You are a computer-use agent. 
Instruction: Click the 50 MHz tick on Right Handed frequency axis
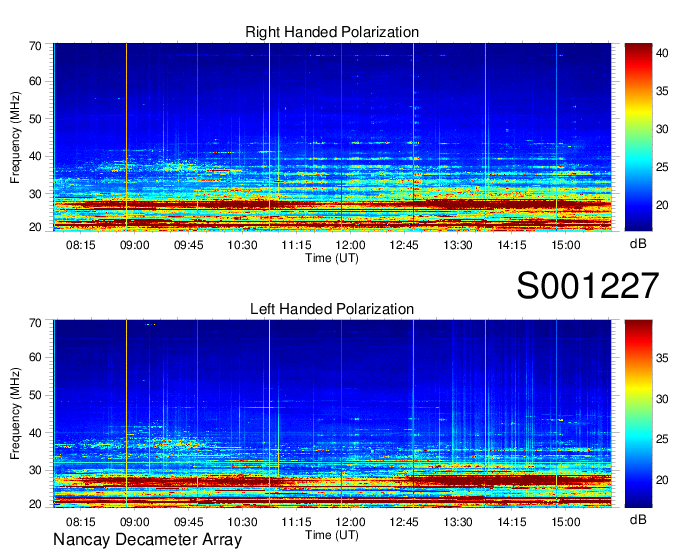click(35, 119)
